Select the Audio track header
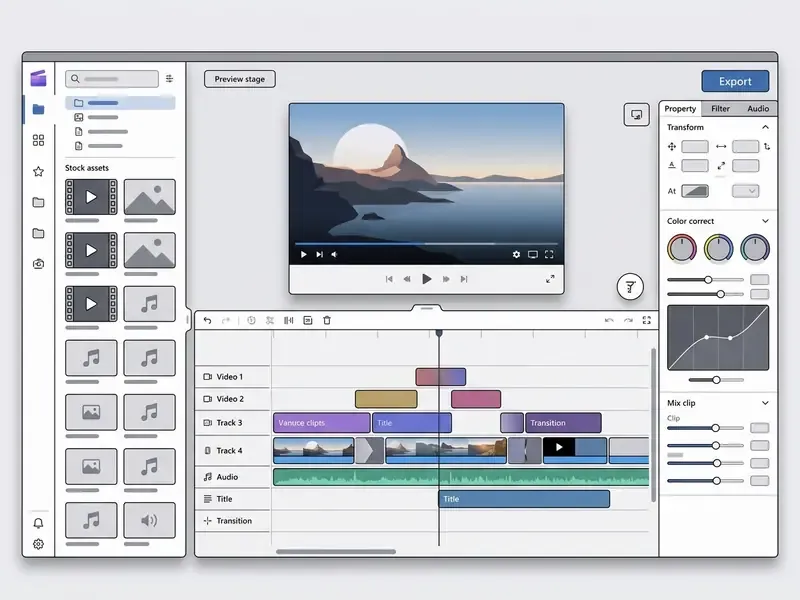The width and height of the screenshot is (800, 600). coord(233,477)
